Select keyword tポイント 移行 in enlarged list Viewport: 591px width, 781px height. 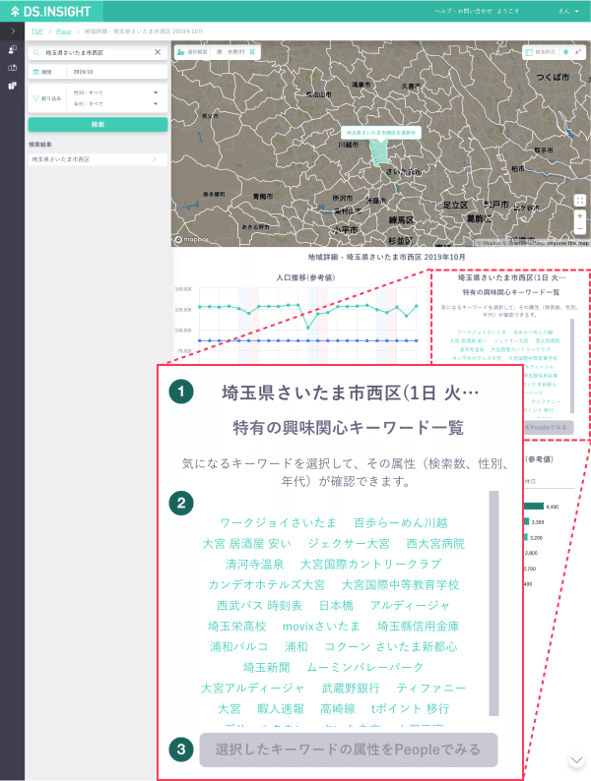(410, 708)
